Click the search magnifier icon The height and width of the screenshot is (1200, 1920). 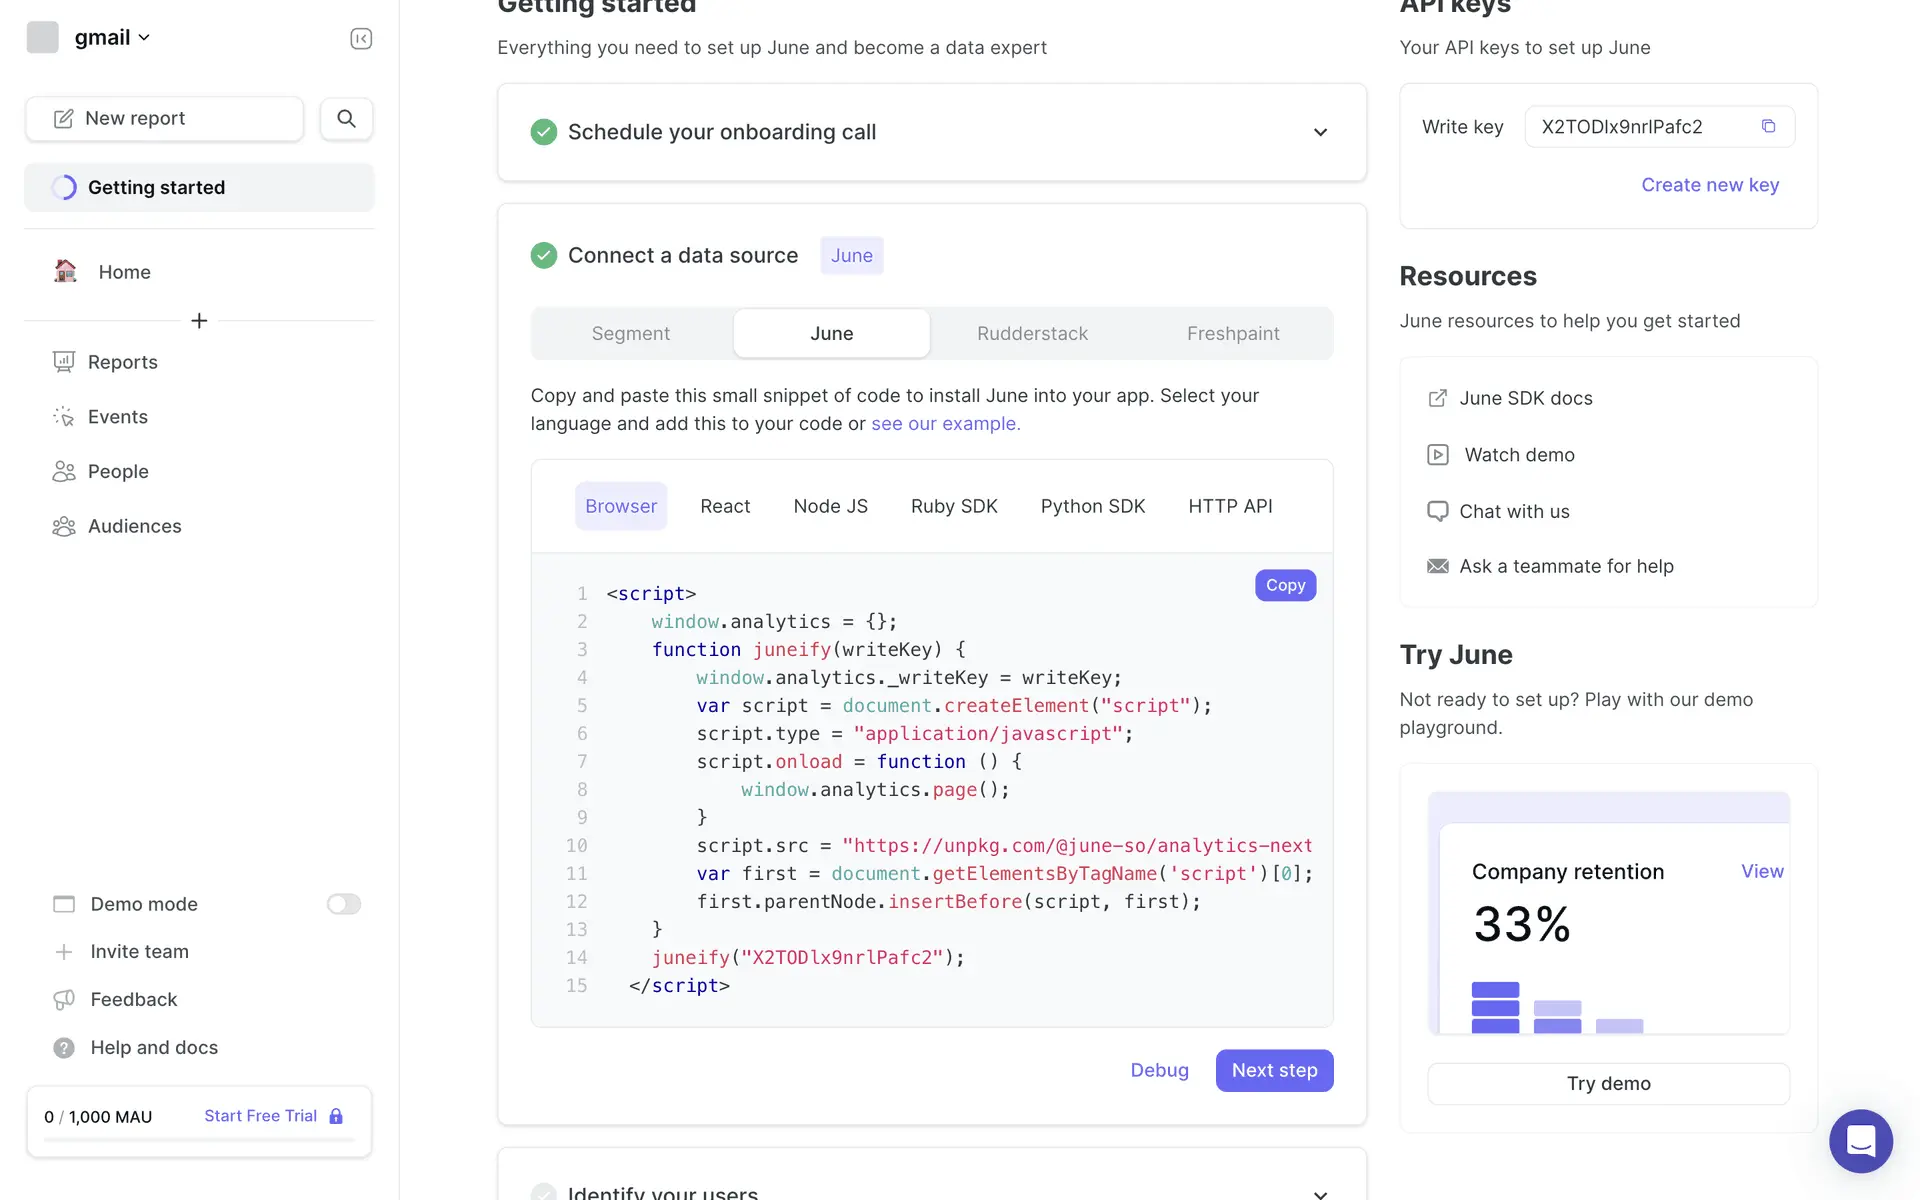tap(346, 119)
